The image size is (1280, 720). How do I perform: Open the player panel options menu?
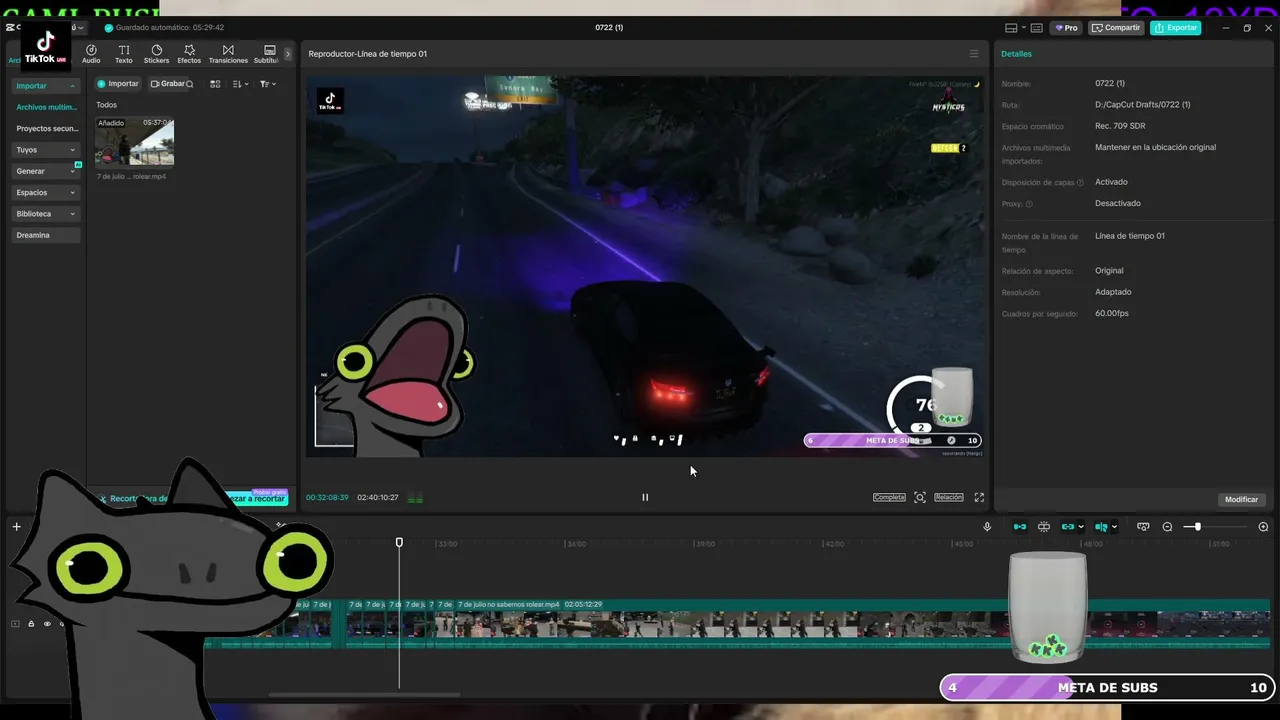coord(974,54)
